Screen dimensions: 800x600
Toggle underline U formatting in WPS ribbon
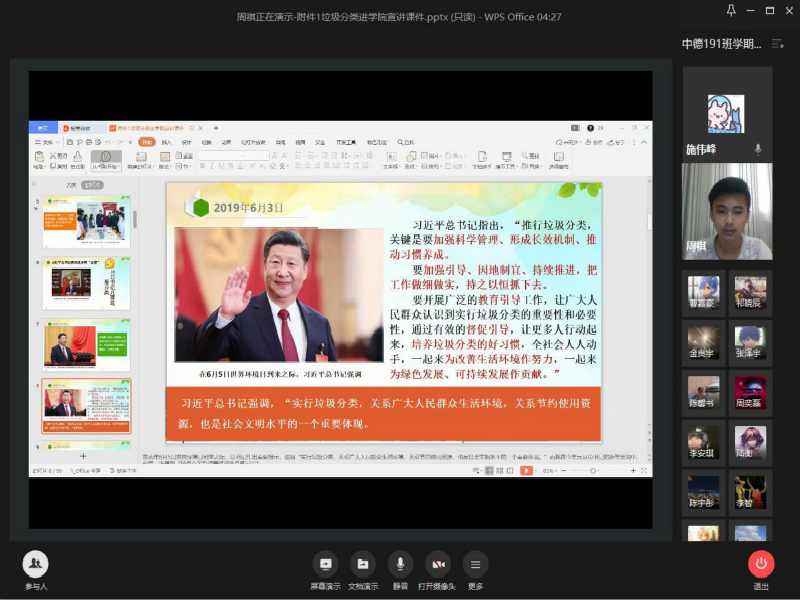click(221, 166)
